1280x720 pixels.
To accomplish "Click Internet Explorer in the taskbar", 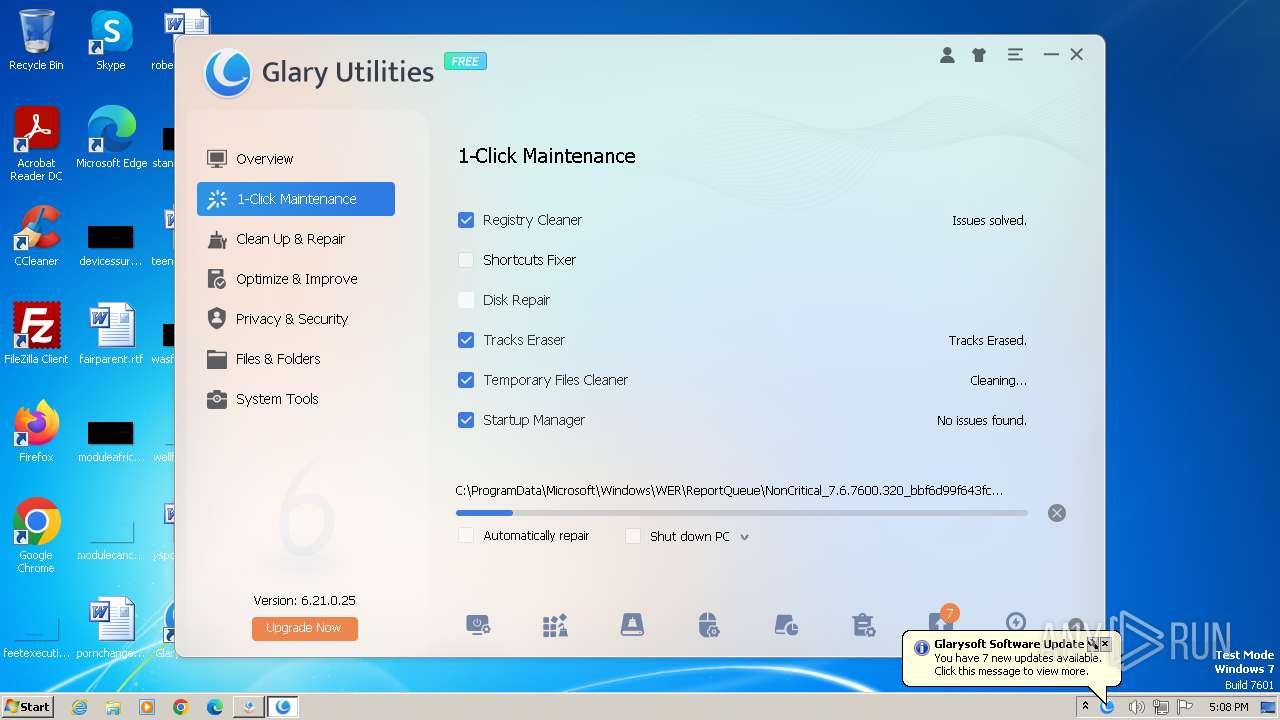I will [79, 707].
